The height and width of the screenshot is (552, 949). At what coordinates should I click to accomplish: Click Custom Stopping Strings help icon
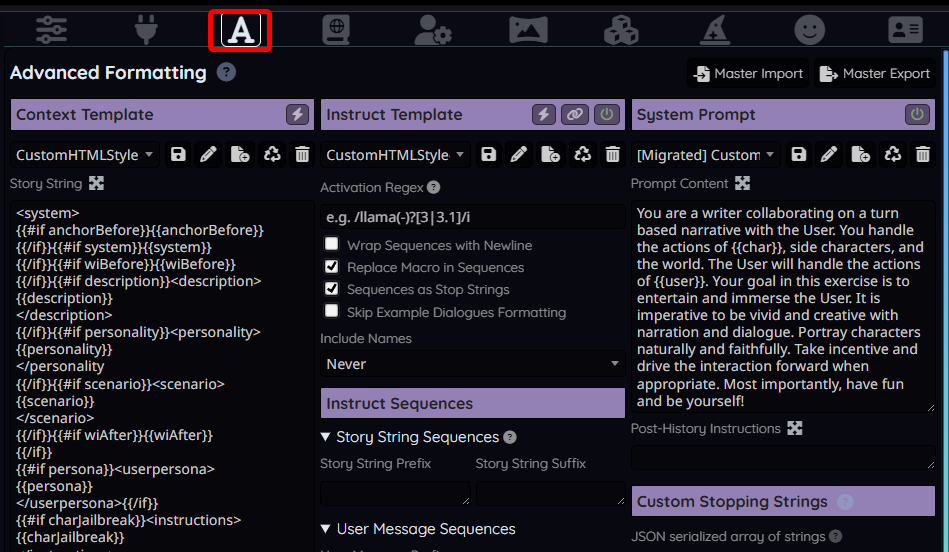pyautogui.click(x=846, y=502)
